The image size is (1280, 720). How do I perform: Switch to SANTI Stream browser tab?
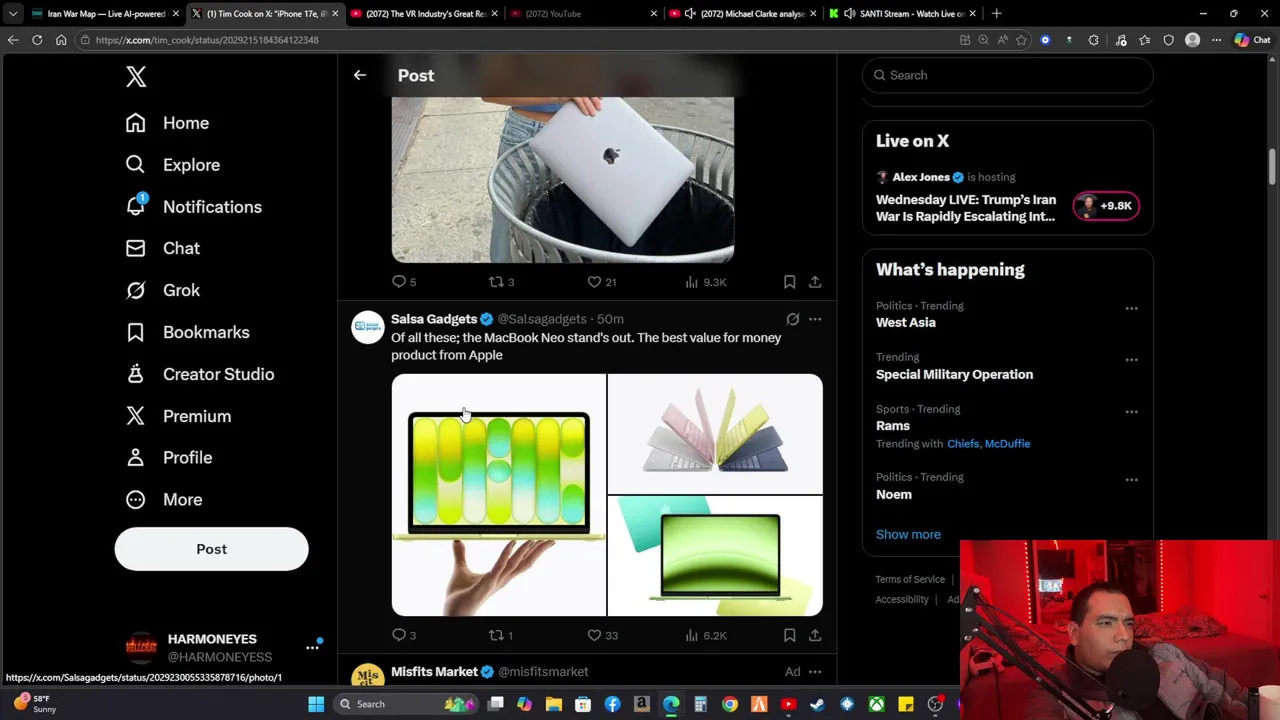pos(903,14)
